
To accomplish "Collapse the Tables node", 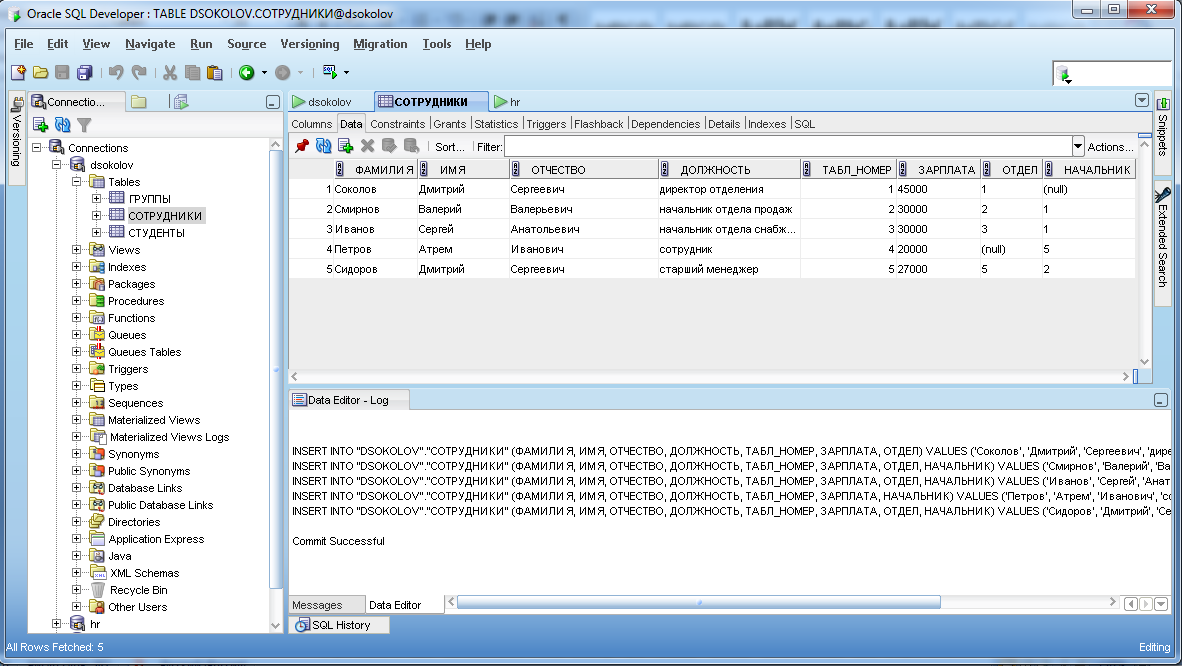I will pyautogui.click(x=76, y=182).
